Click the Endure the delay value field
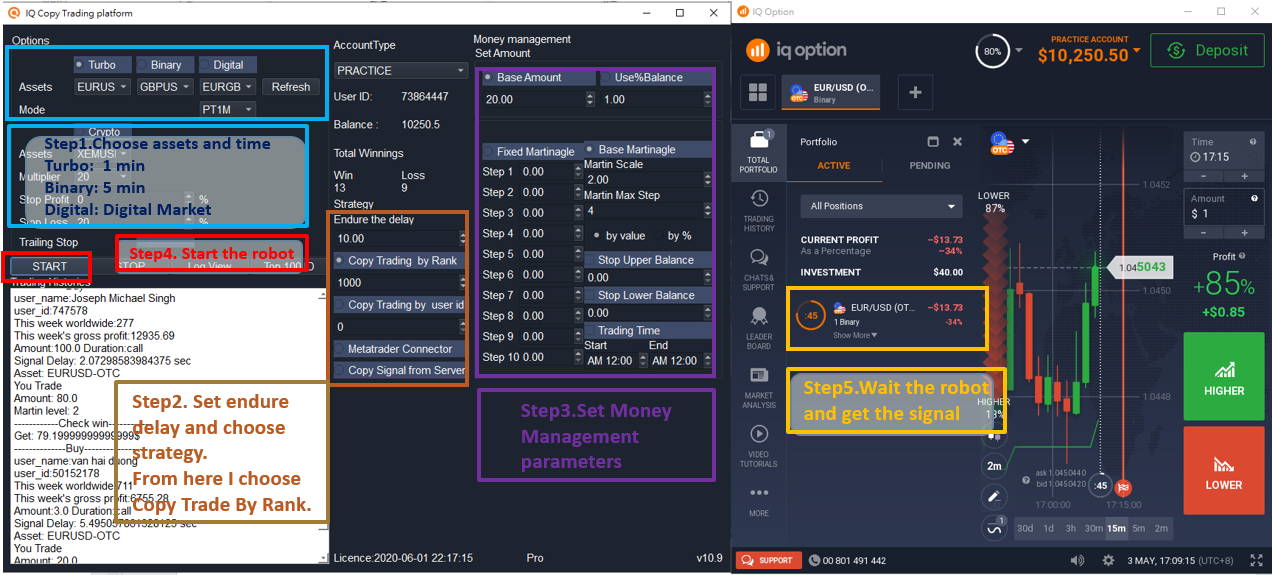The width and height of the screenshot is (1272, 575). point(400,239)
